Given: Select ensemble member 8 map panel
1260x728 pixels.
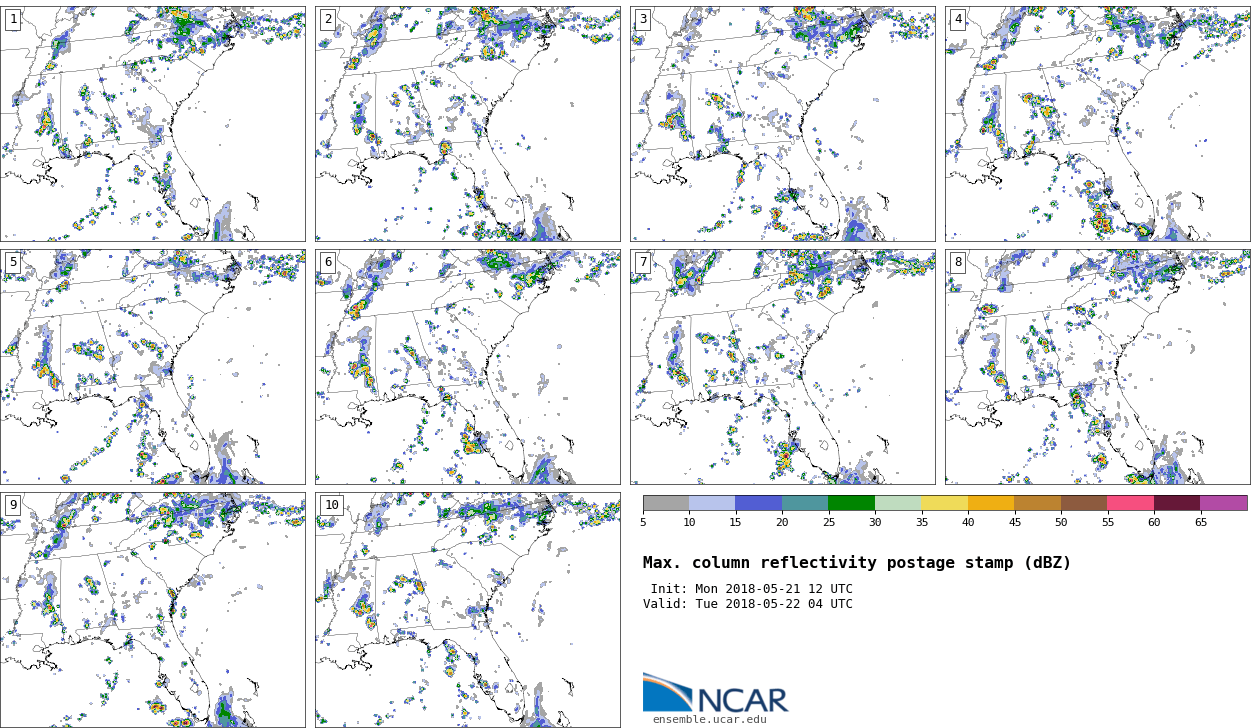Looking at the screenshot, I should 1097,367.
